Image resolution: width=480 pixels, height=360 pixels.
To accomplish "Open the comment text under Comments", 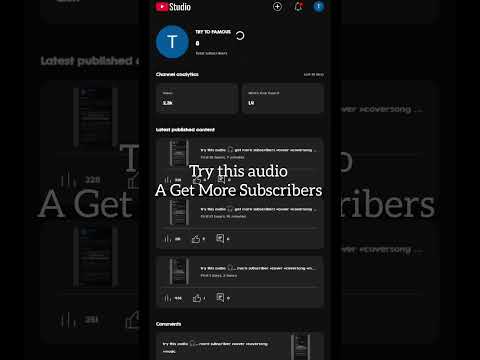I will point(215,347).
